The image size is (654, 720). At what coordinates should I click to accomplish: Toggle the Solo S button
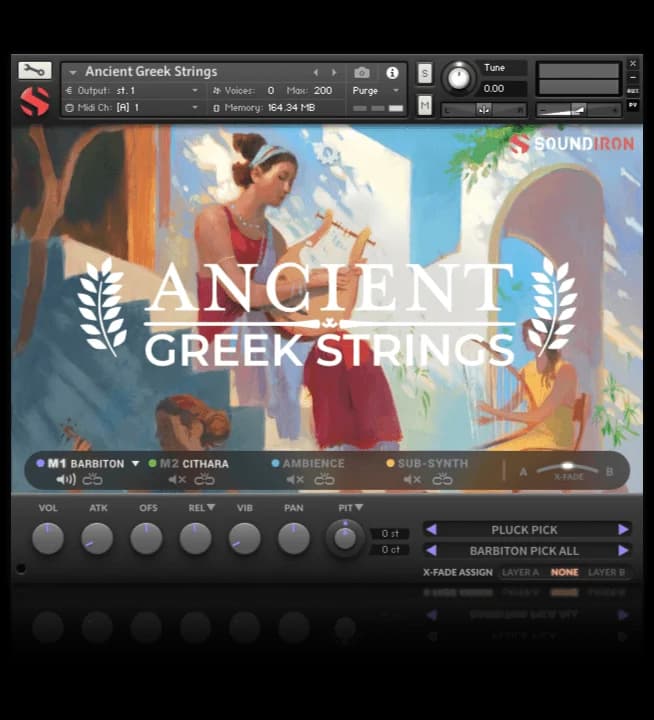click(x=425, y=73)
